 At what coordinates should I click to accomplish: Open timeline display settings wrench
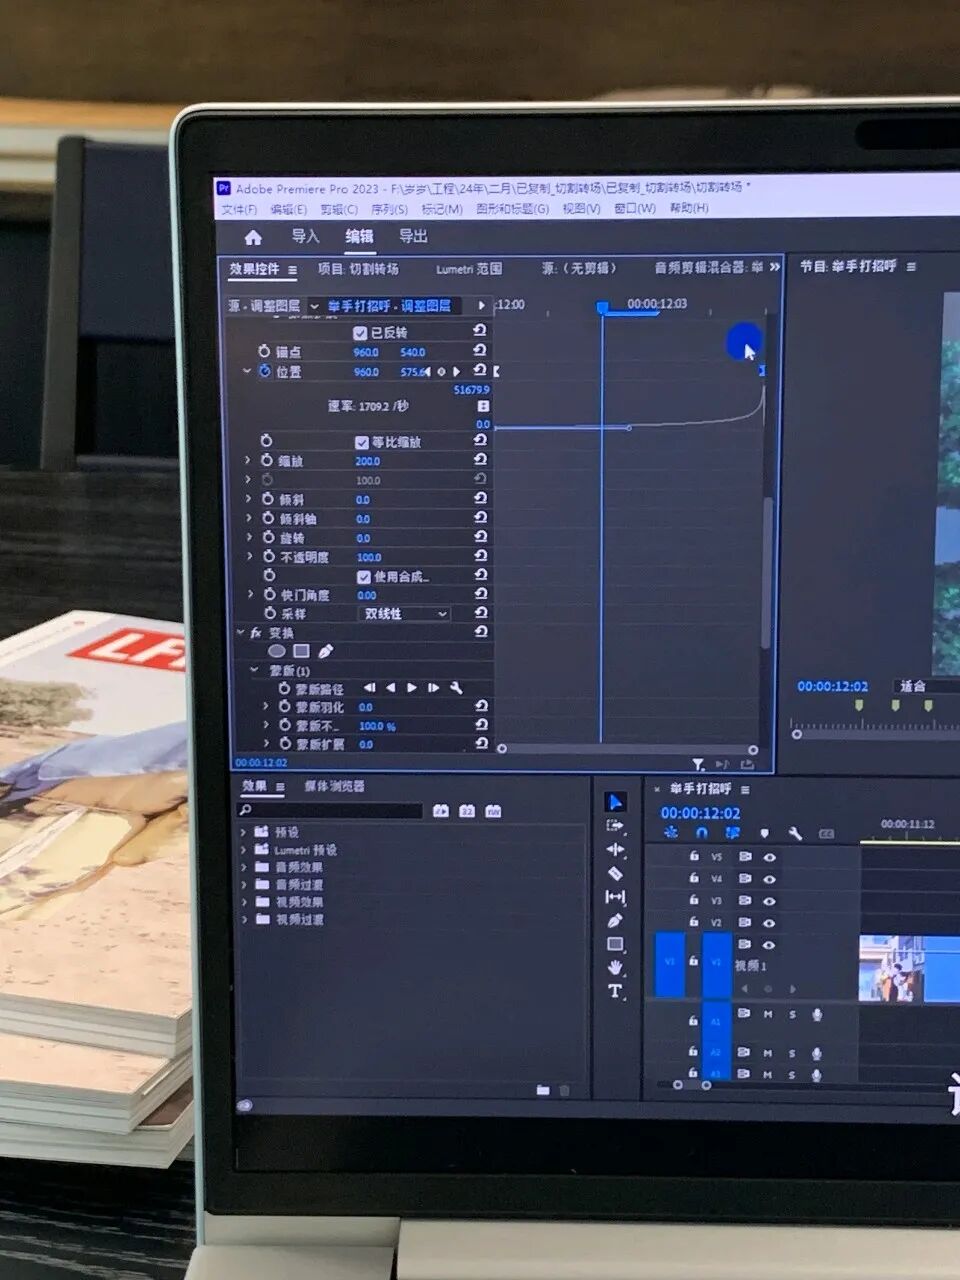pyautogui.click(x=795, y=833)
